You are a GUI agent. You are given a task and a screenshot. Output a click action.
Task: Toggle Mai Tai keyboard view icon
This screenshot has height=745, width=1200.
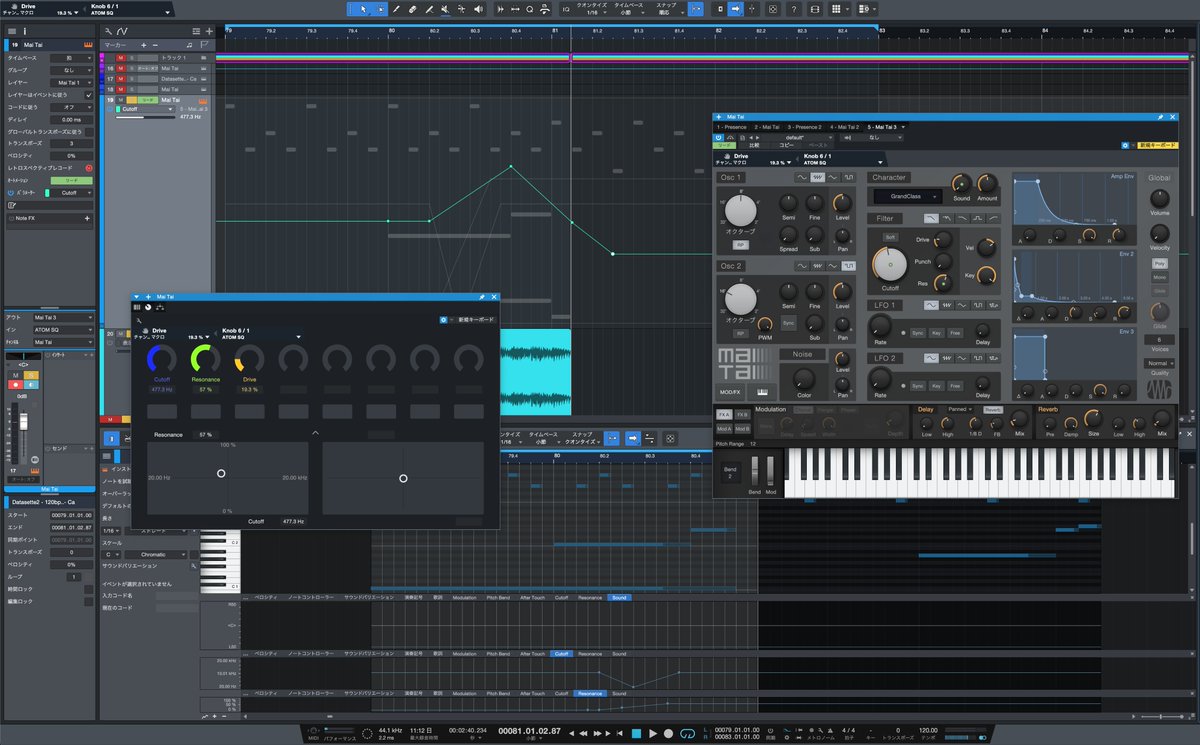point(762,392)
